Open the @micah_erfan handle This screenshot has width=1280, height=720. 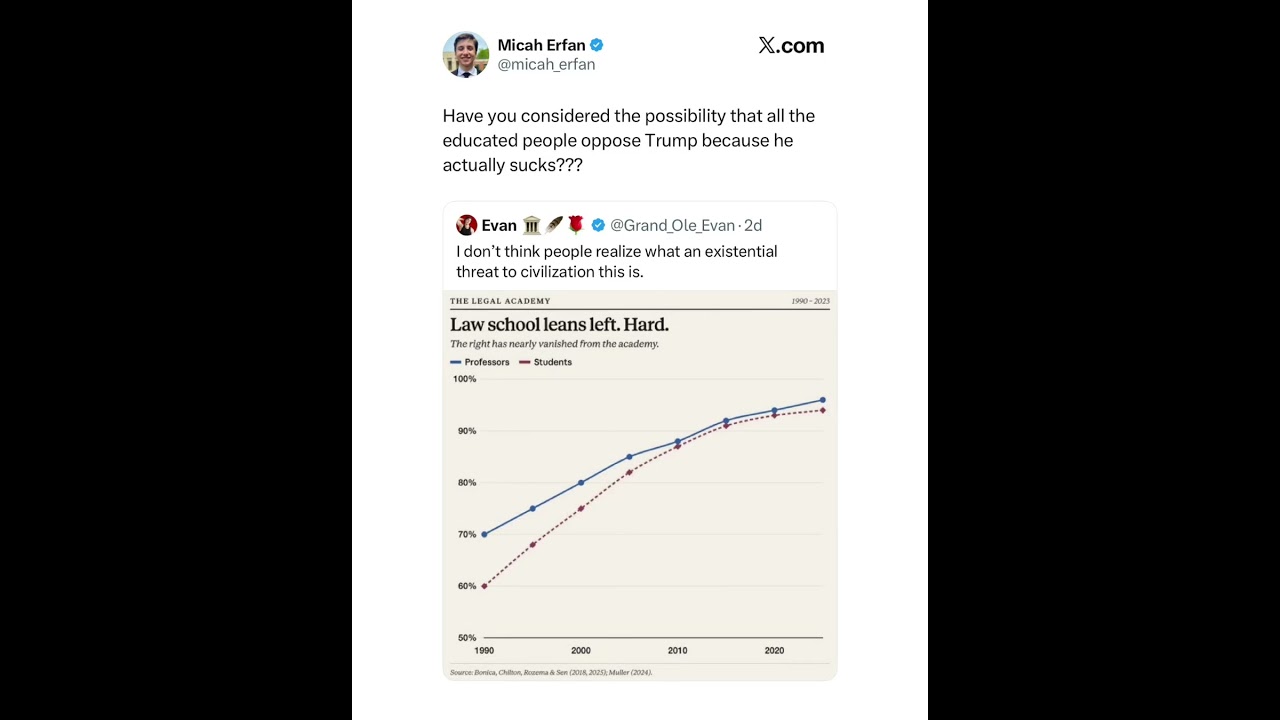pyautogui.click(x=546, y=64)
